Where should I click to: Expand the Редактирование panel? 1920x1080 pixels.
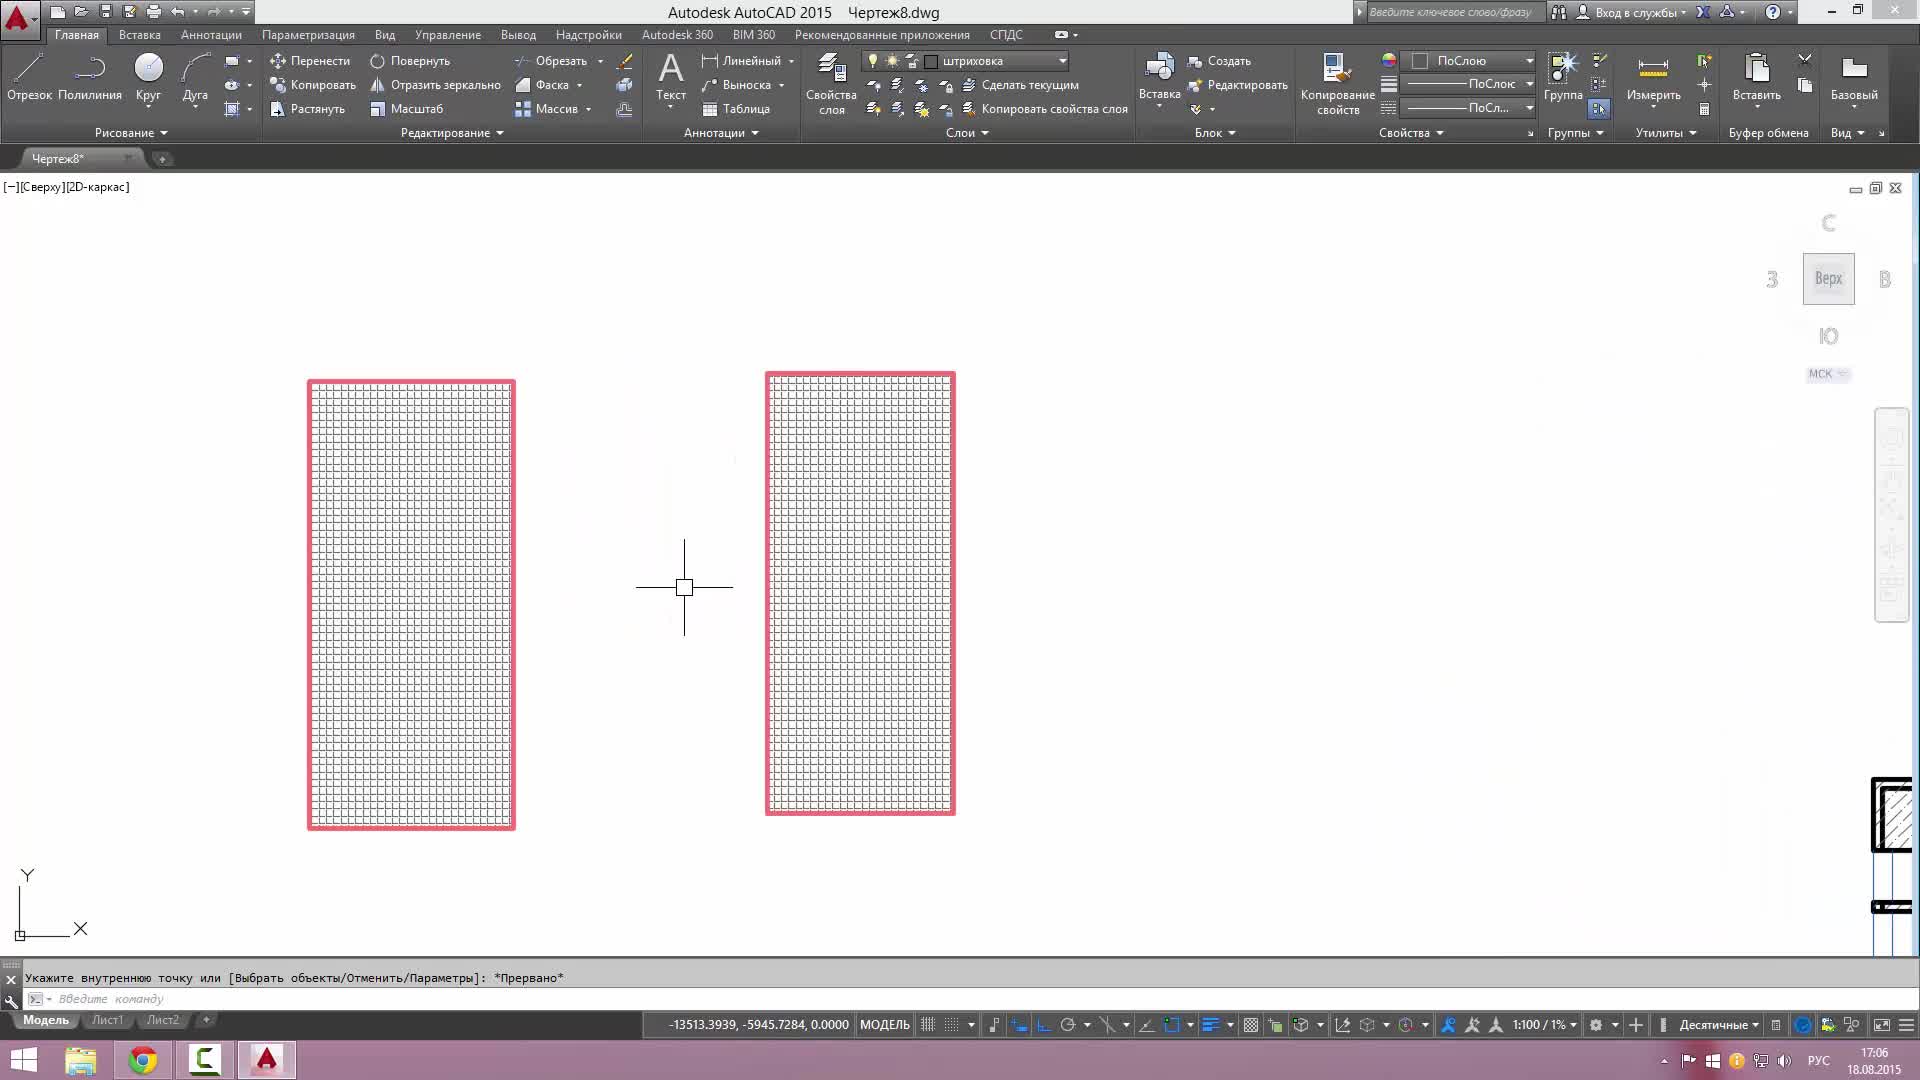(452, 133)
